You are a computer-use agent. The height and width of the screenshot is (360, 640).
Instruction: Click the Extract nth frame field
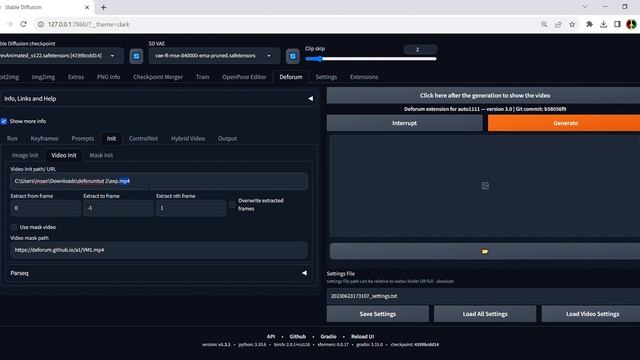[191, 208]
